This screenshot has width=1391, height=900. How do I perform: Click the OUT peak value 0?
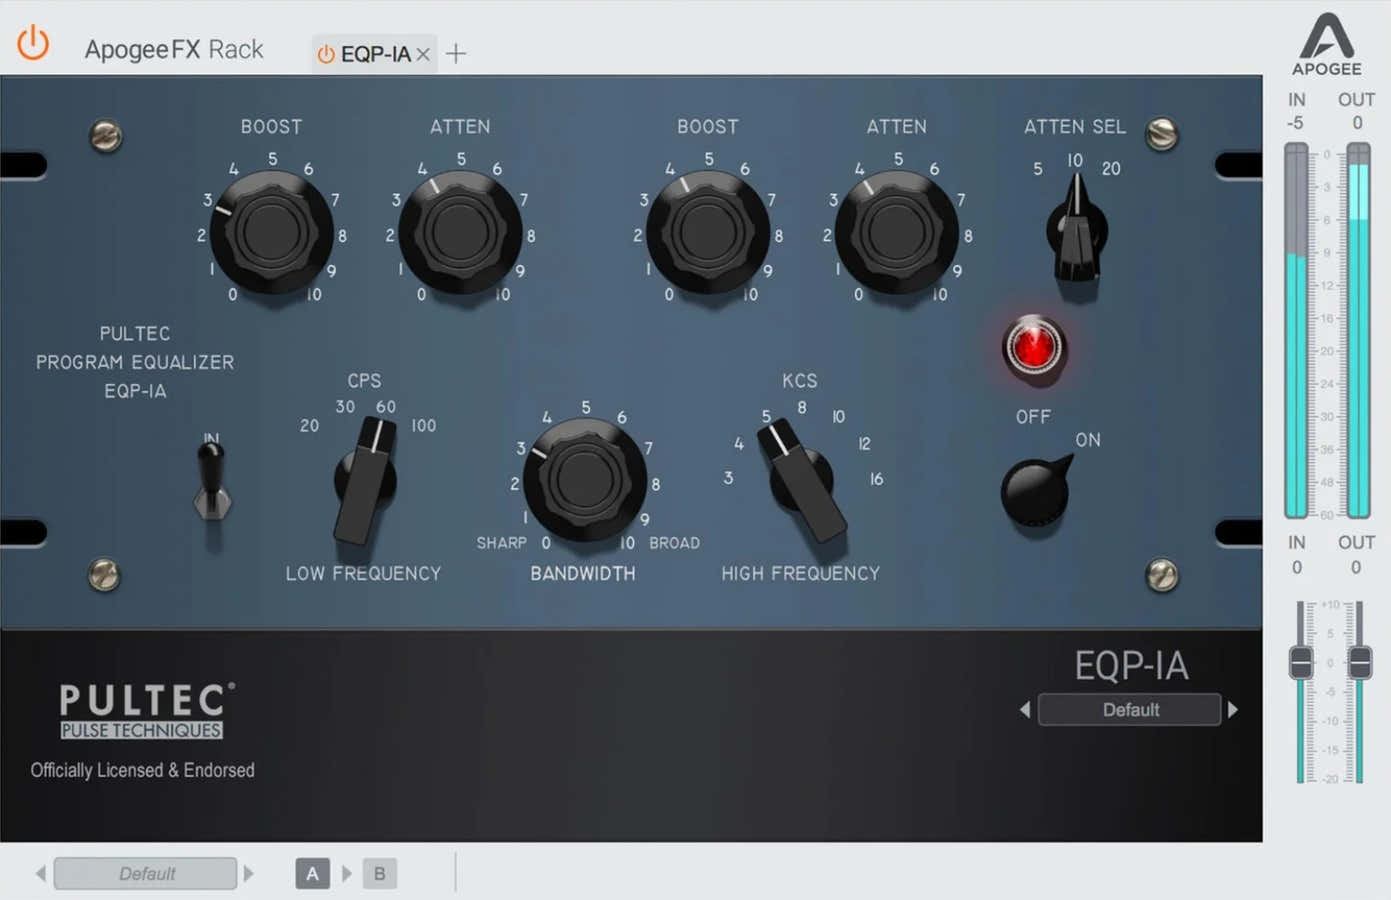point(1357,123)
